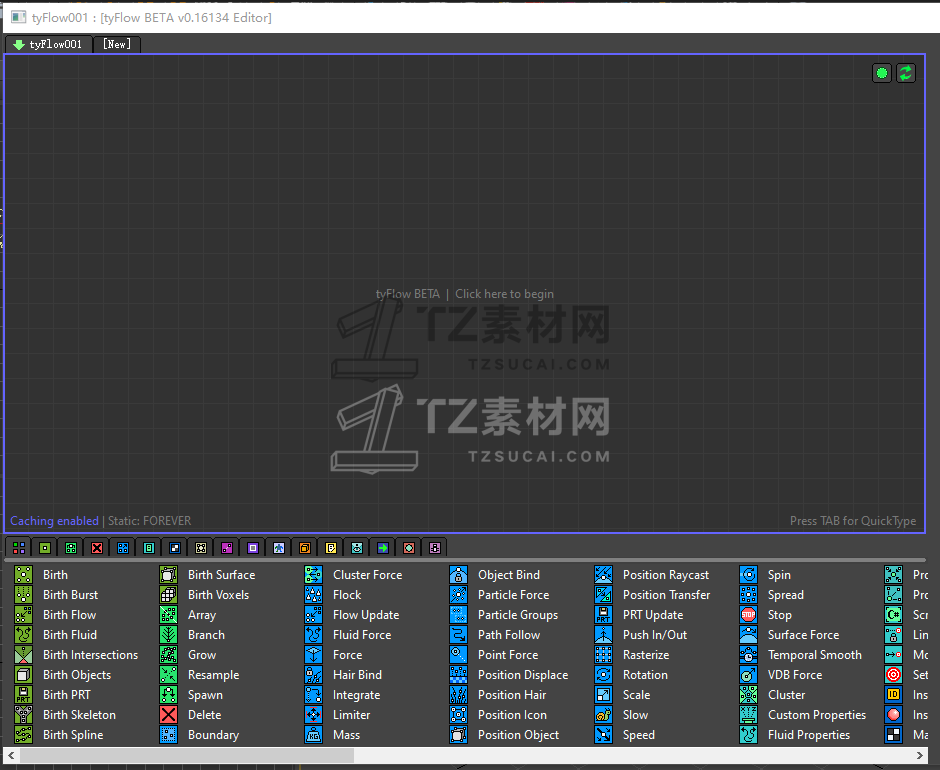
Task: Click the Object Bind padlock icon
Action: (x=459, y=575)
